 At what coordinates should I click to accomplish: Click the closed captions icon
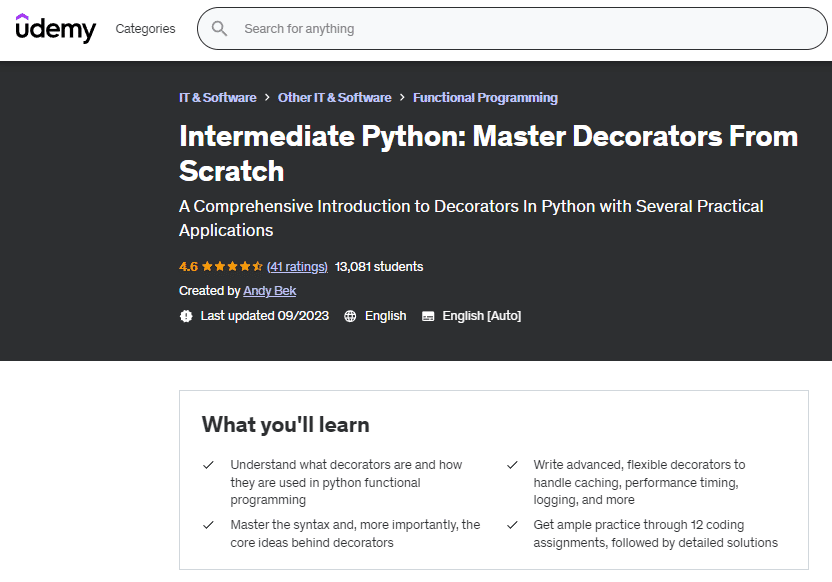[428, 316]
